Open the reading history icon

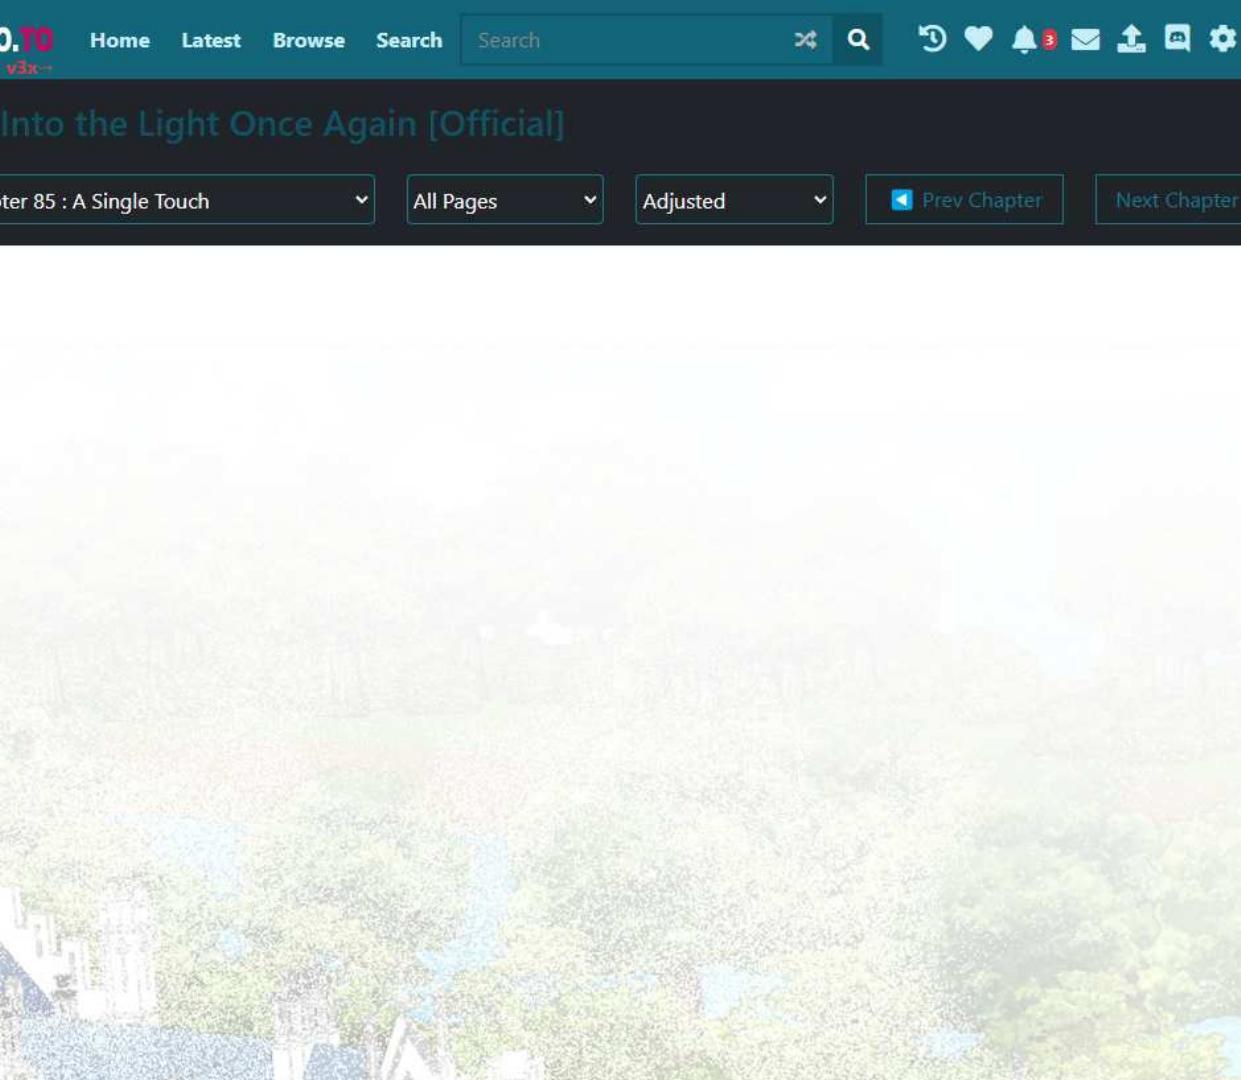(932, 39)
